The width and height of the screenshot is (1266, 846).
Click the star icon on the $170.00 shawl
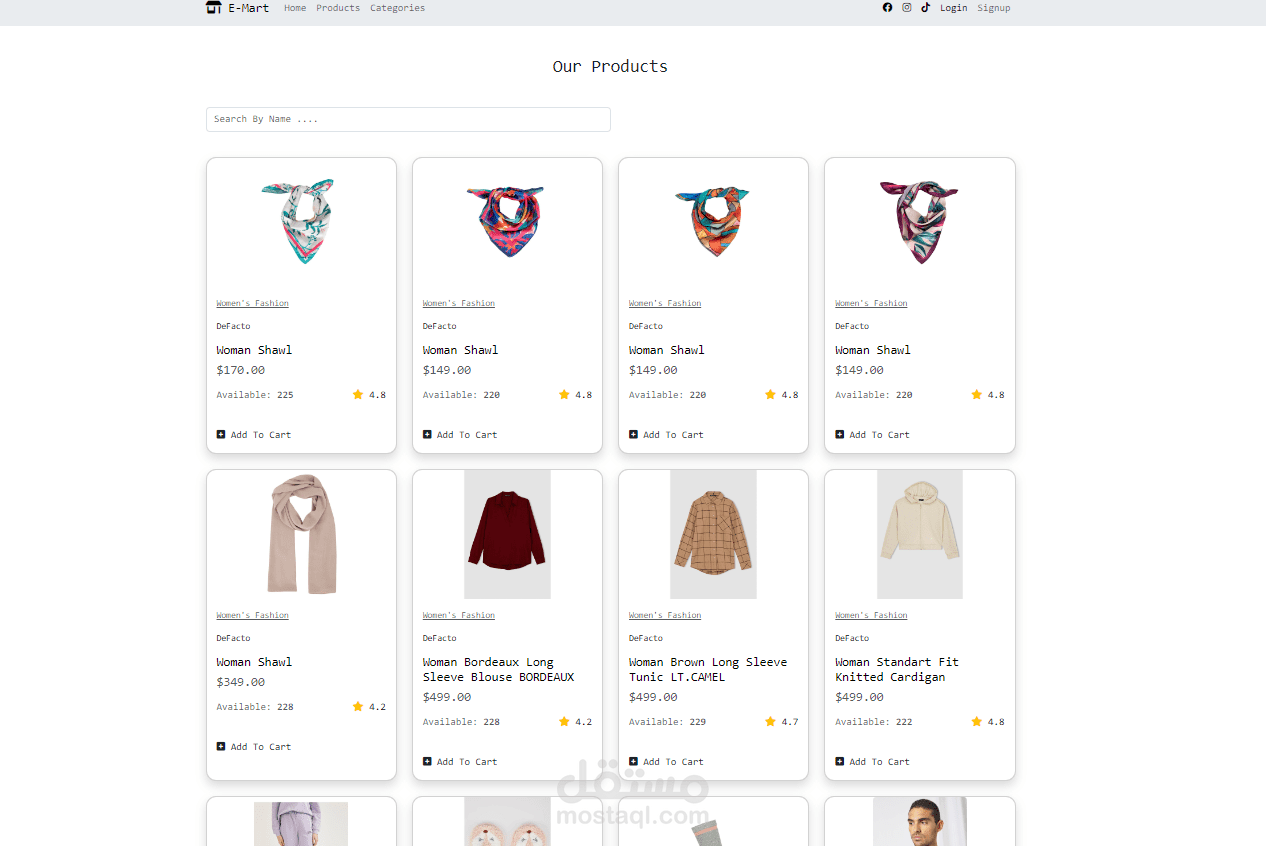(x=358, y=394)
